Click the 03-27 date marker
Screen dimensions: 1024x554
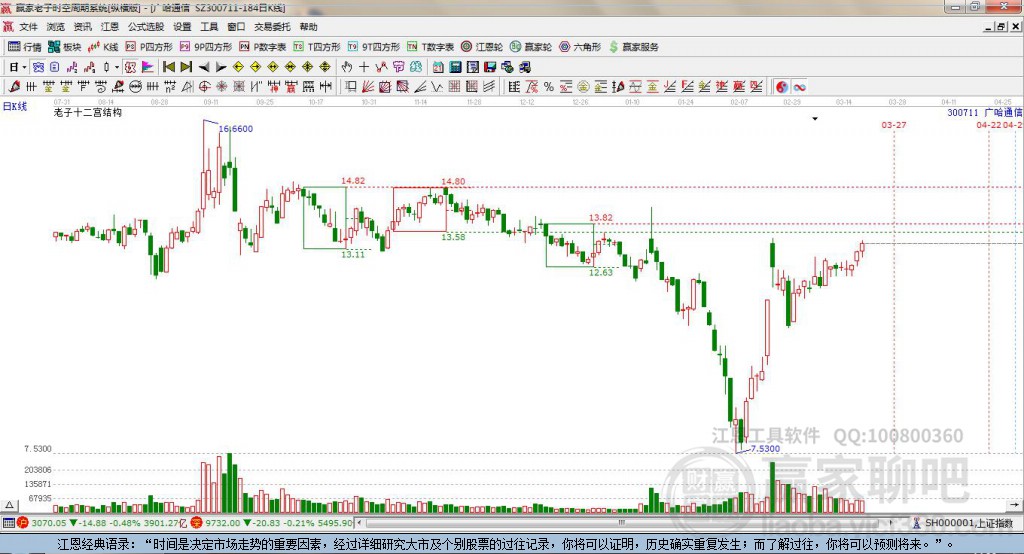click(893, 125)
